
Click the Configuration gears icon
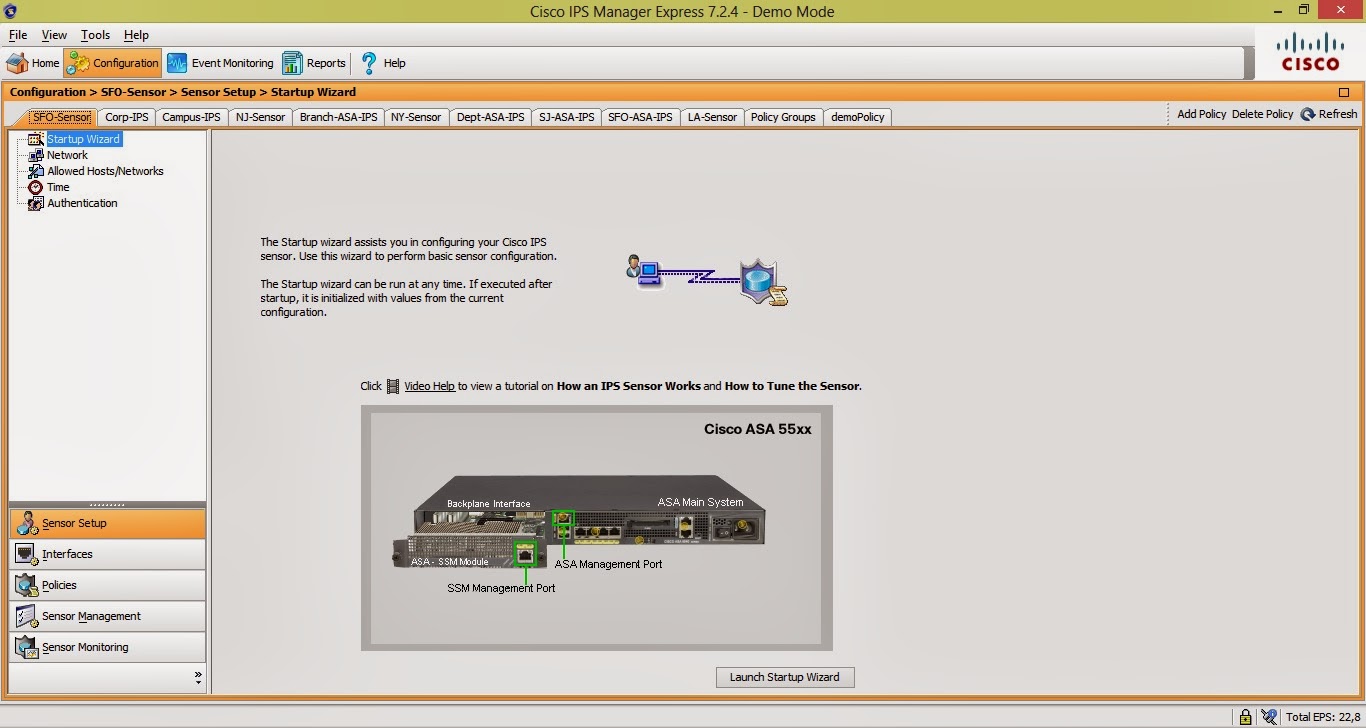tap(78, 63)
